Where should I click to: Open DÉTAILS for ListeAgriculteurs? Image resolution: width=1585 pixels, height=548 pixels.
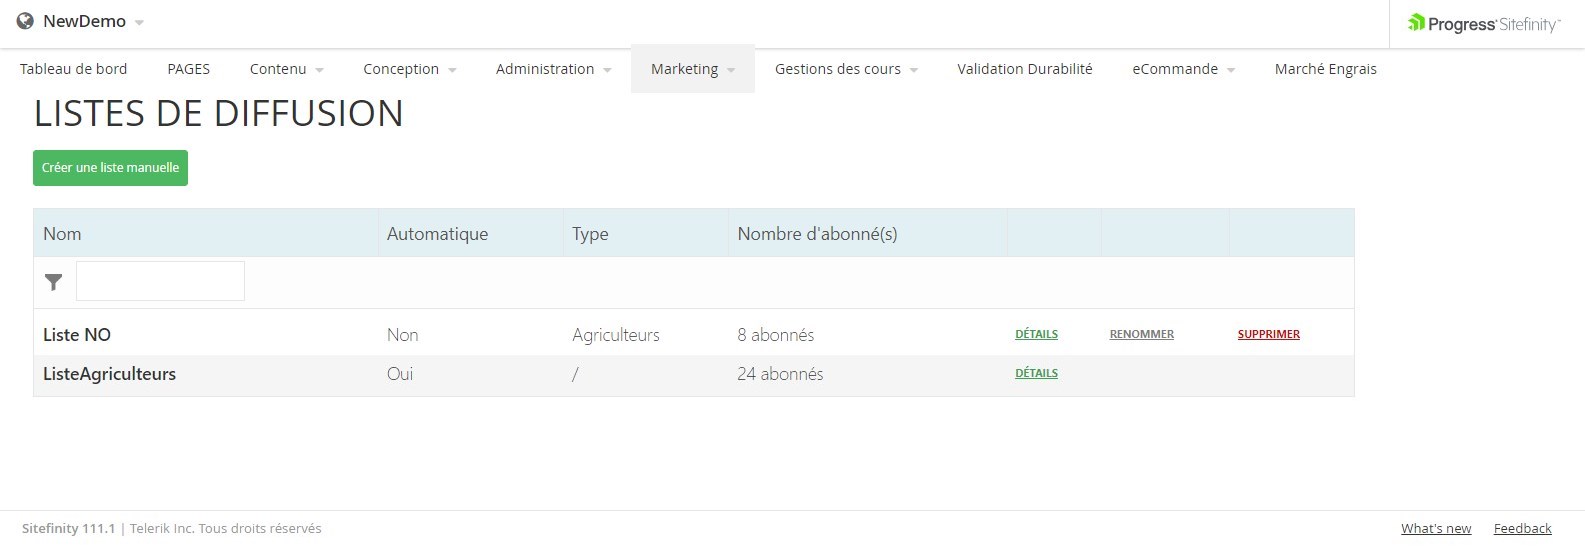pos(1036,373)
